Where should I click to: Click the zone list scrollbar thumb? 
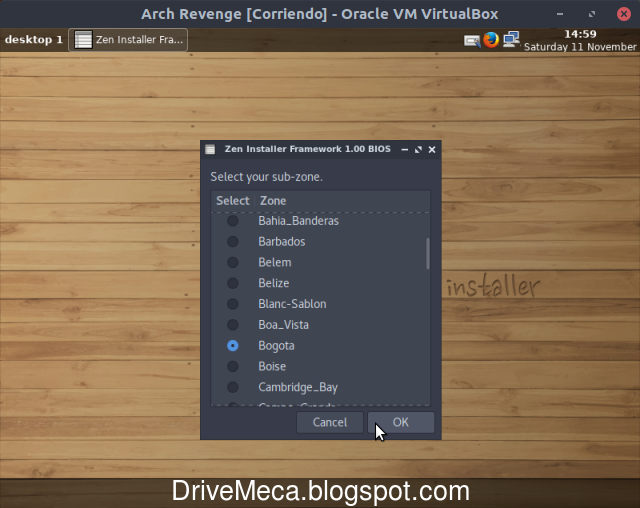[x=427, y=253]
